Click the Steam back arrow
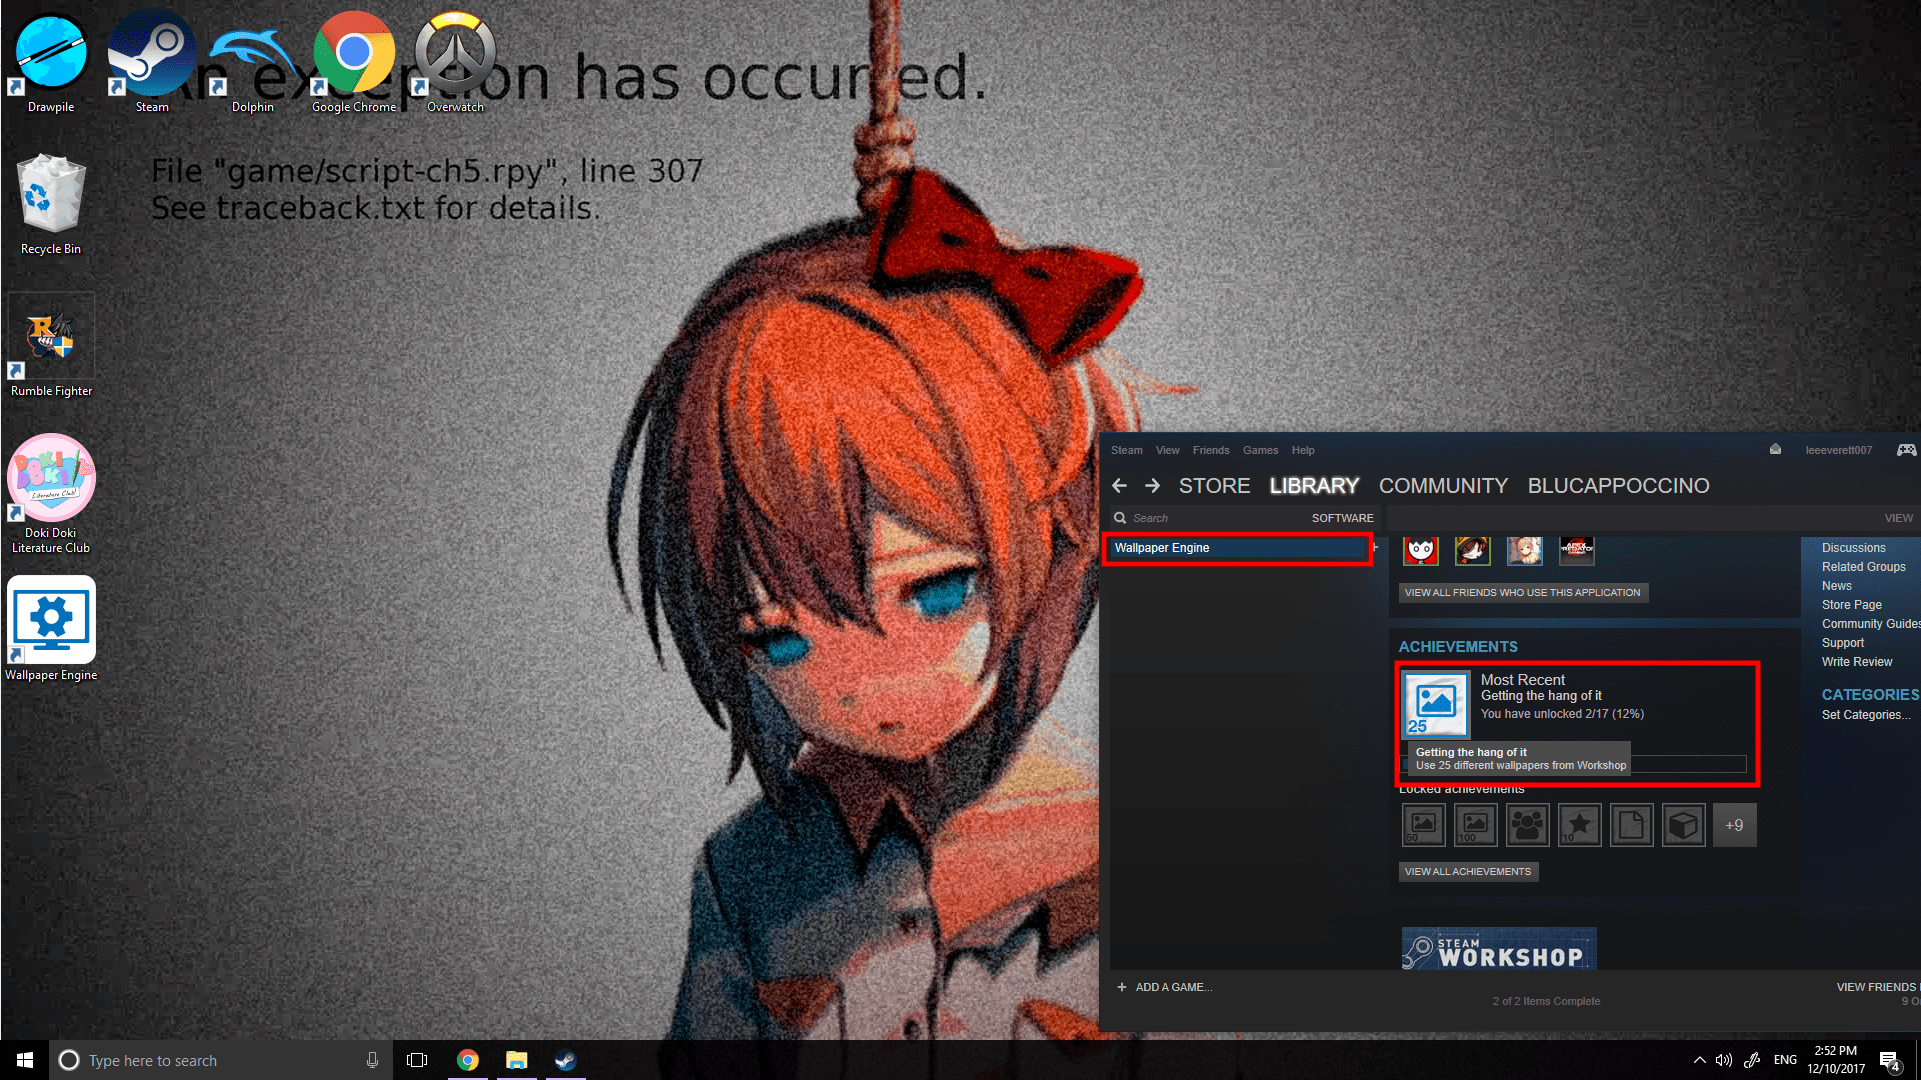The width and height of the screenshot is (1921, 1080). (x=1119, y=486)
